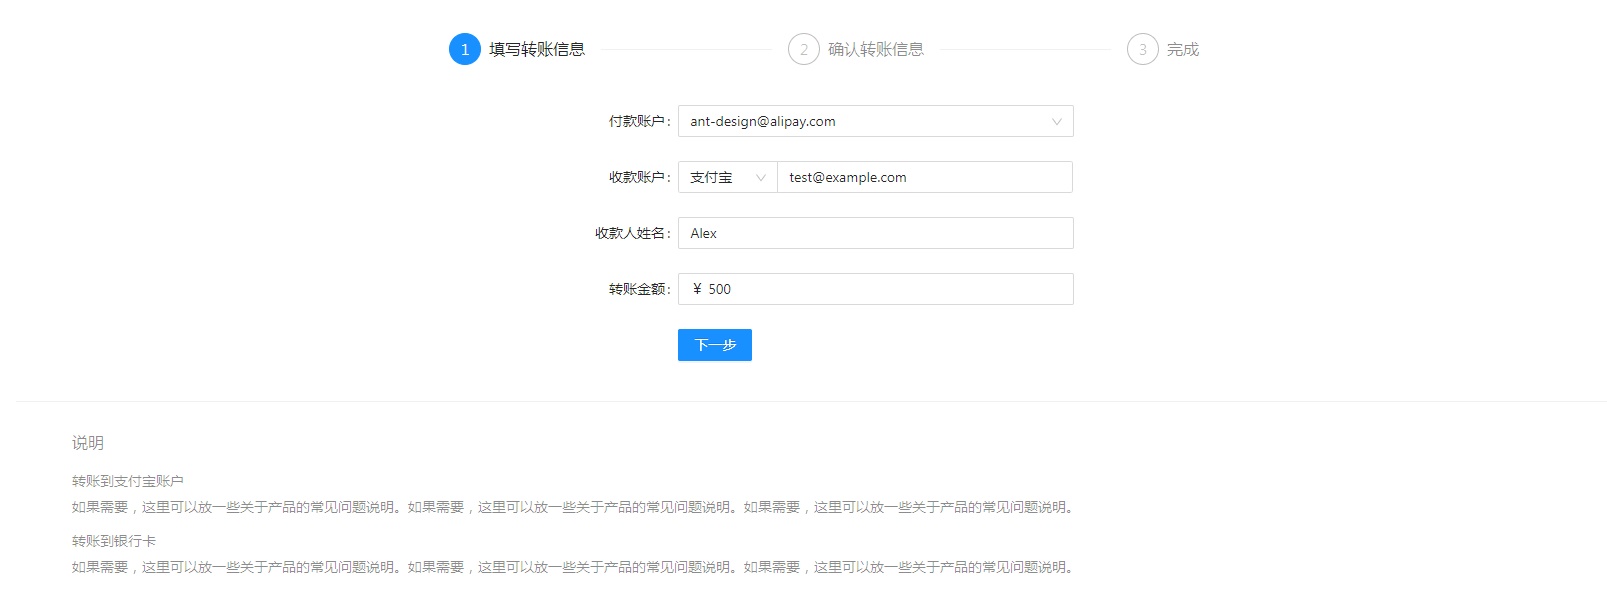The height and width of the screenshot is (607, 1607).
Task: Click the 转账到支付宝账户 heading
Action: [x=127, y=481]
